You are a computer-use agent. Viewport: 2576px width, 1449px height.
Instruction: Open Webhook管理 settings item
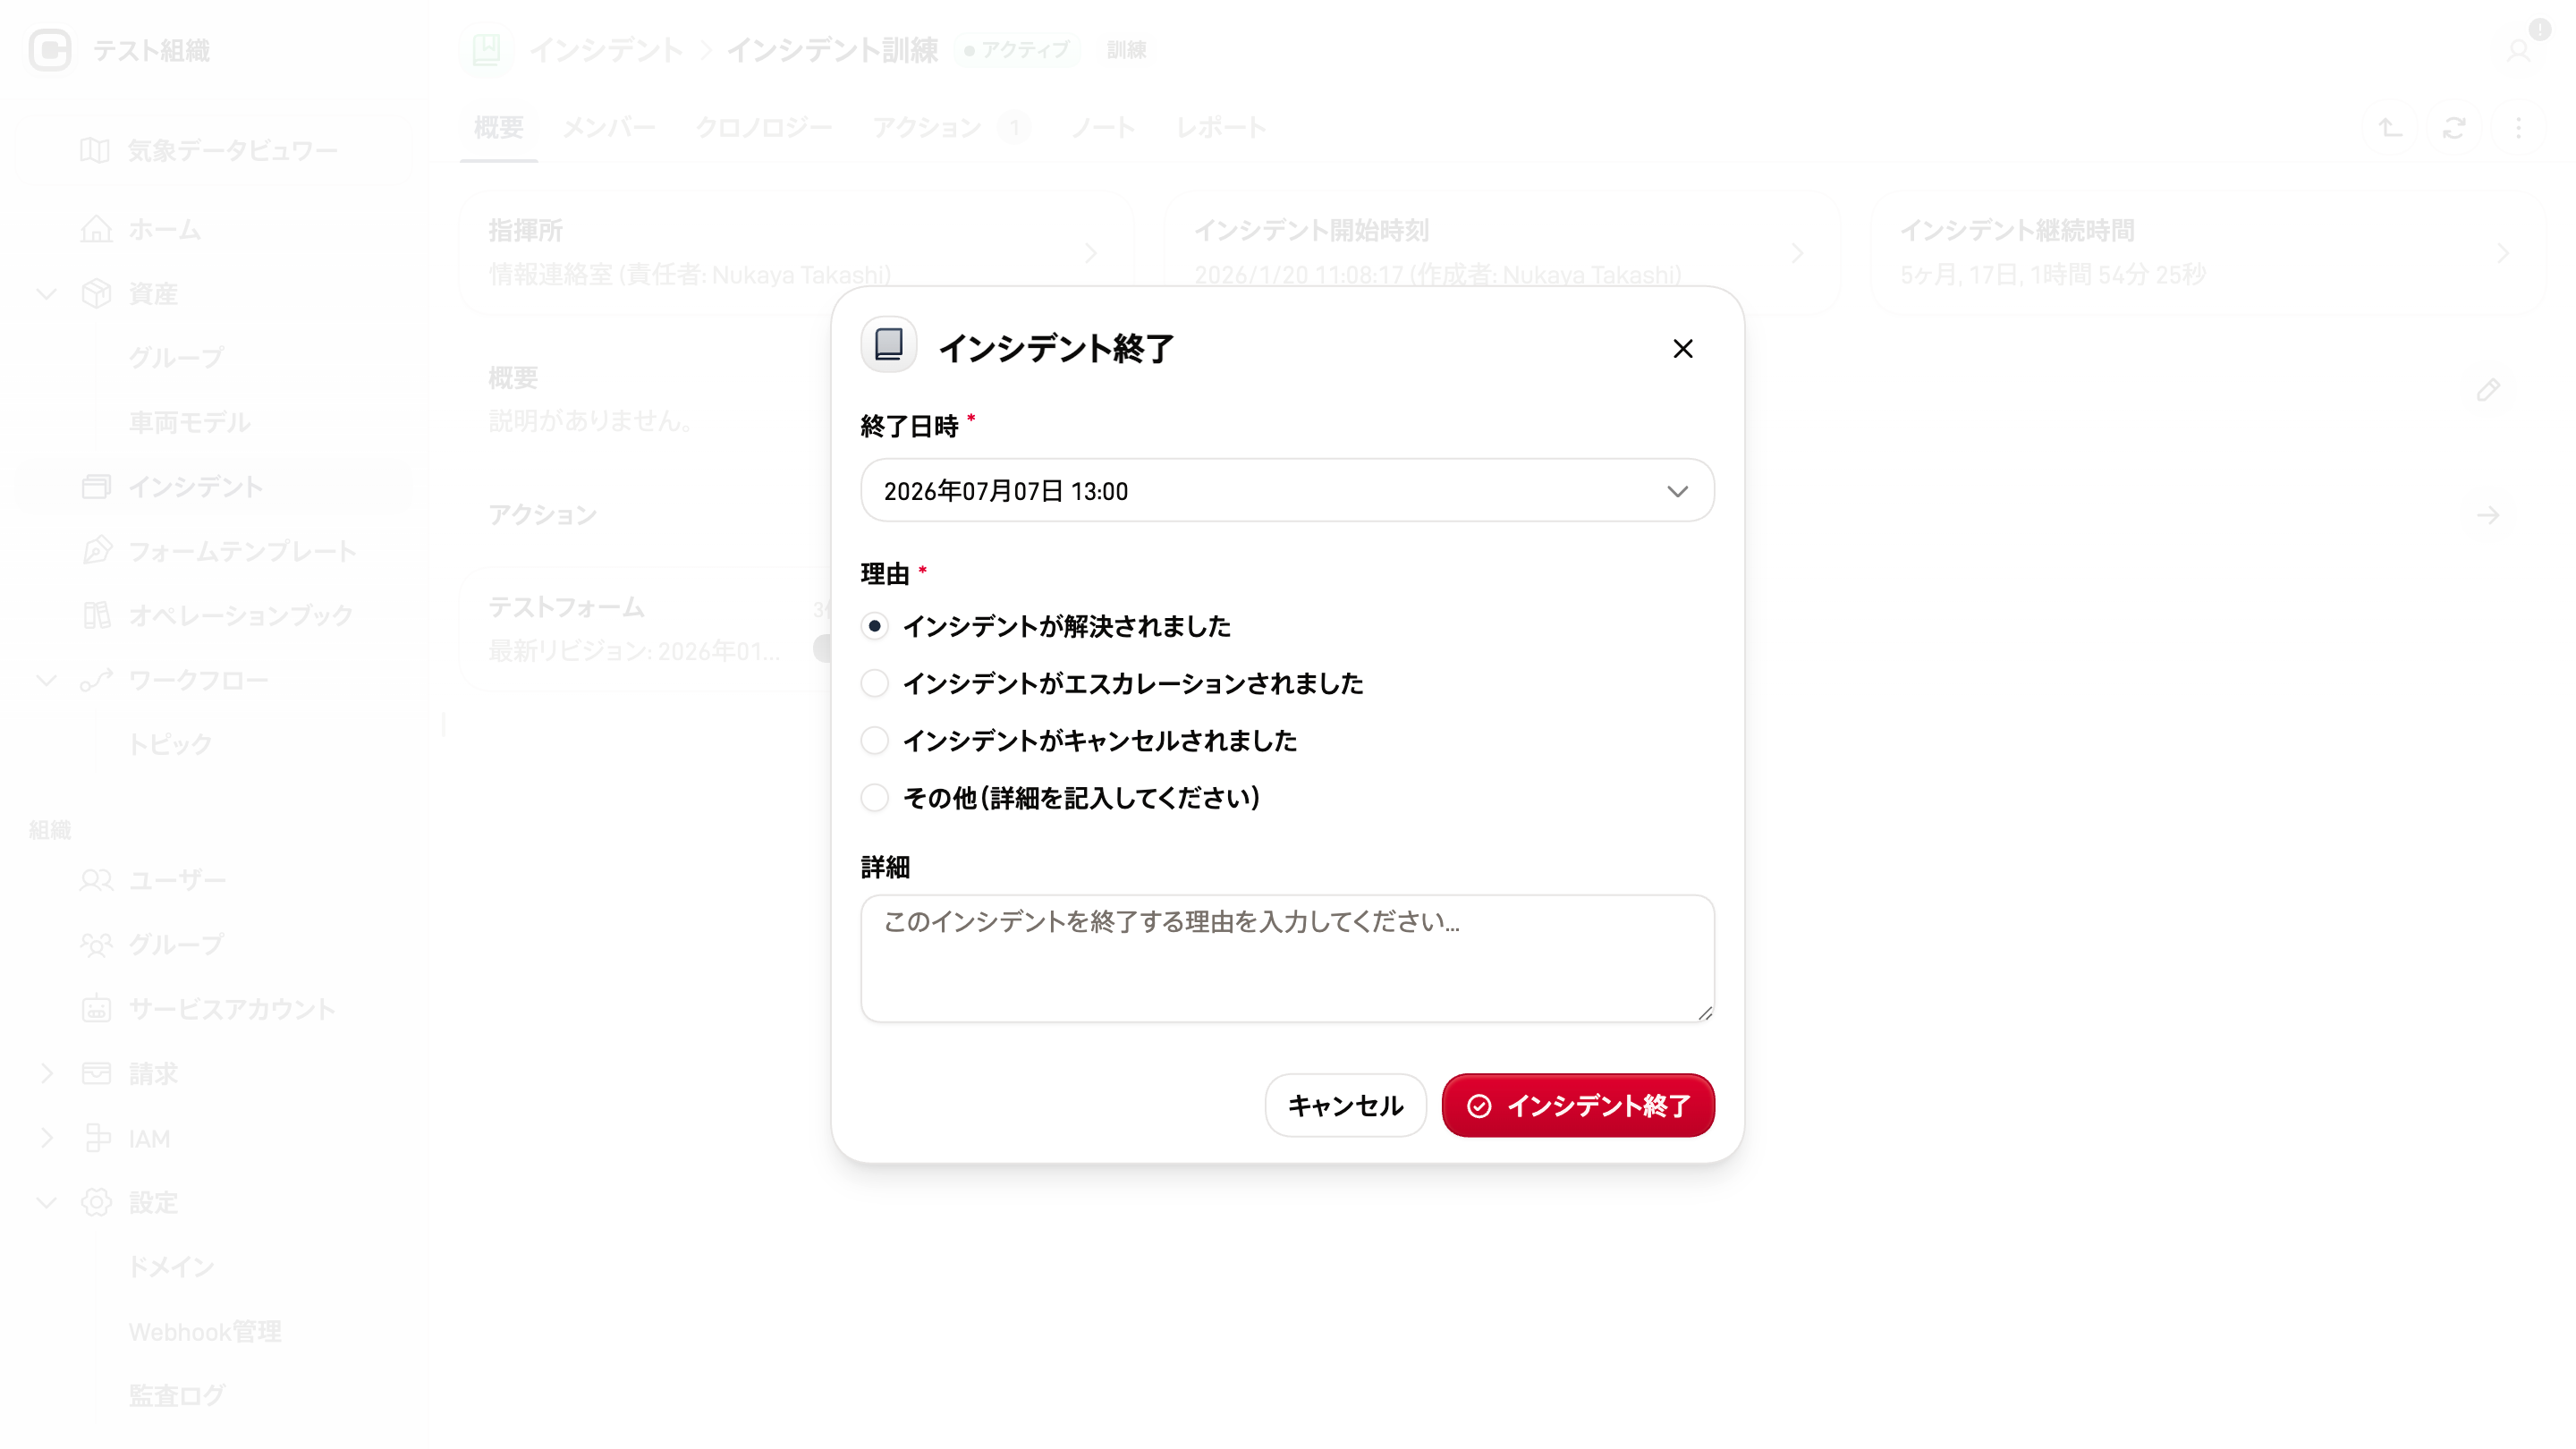[x=205, y=1332]
